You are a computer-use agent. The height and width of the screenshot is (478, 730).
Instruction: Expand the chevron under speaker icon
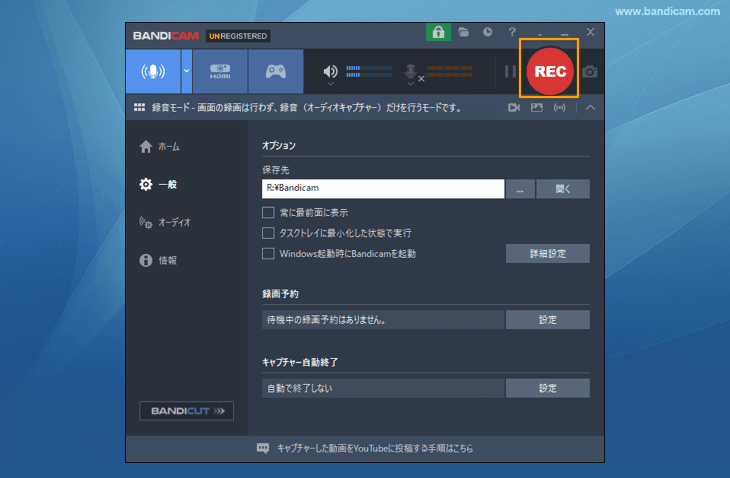coord(330,84)
